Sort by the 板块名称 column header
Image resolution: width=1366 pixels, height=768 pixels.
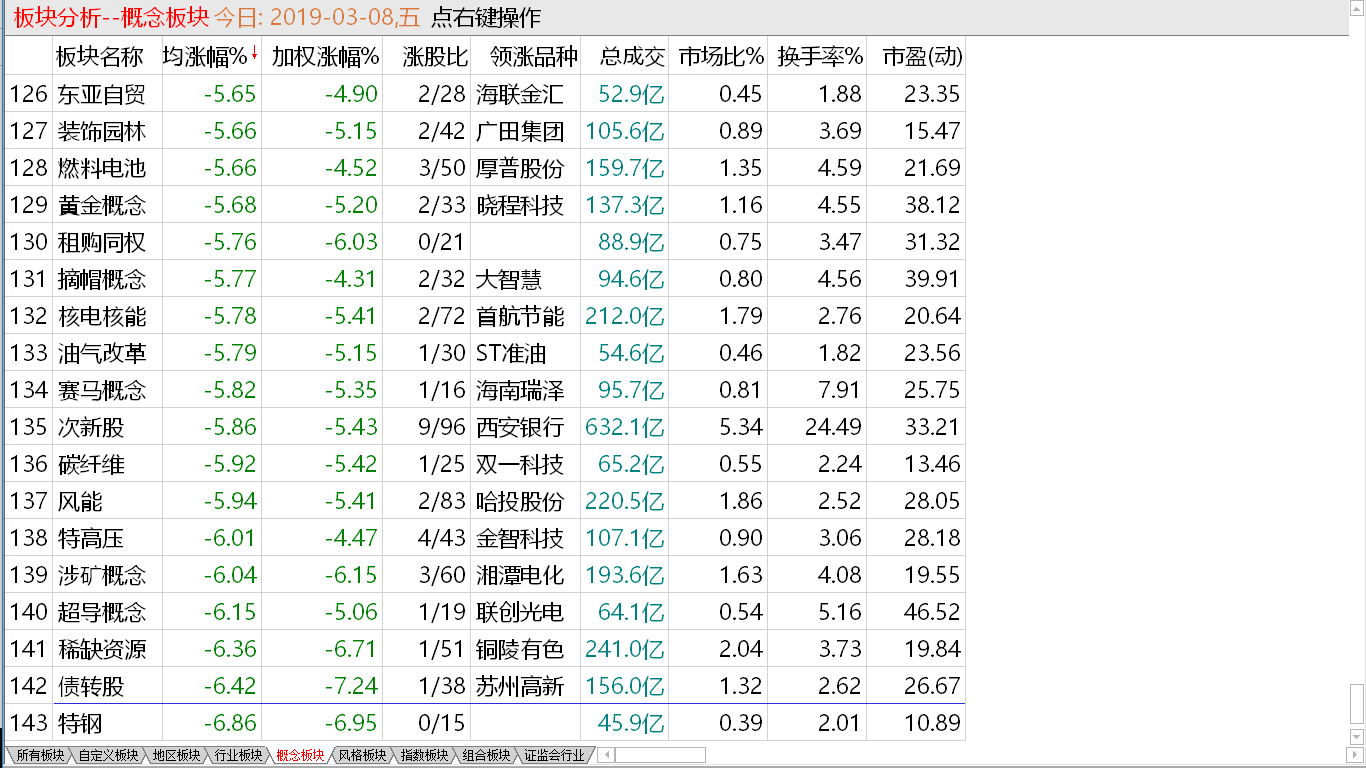click(x=100, y=57)
